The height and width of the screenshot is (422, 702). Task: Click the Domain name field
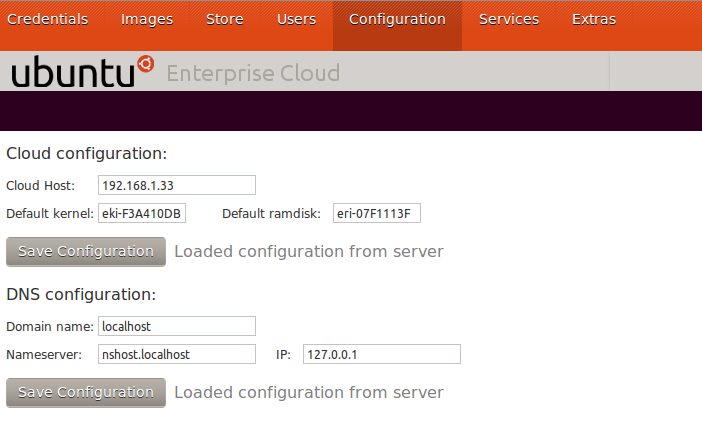click(177, 326)
